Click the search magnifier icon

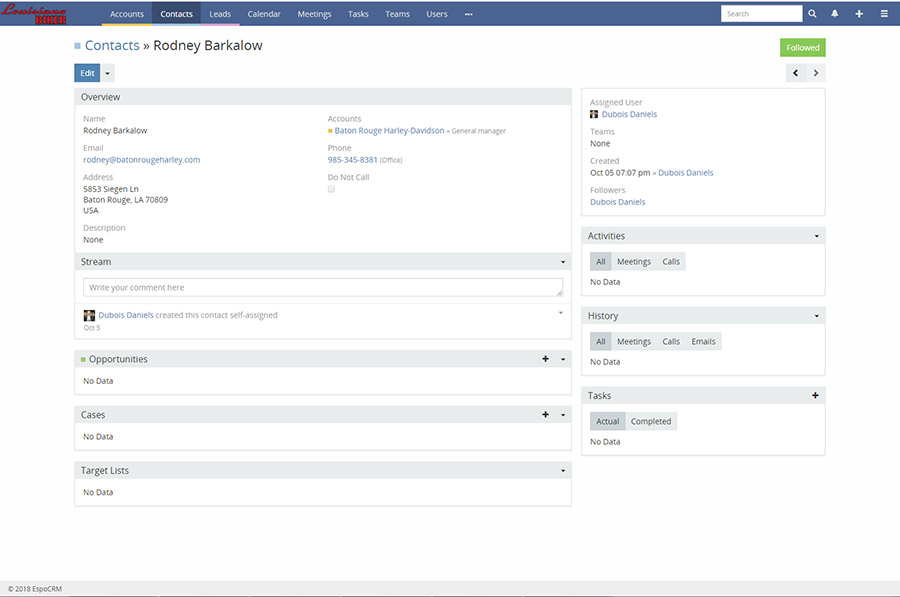pyautogui.click(x=812, y=14)
